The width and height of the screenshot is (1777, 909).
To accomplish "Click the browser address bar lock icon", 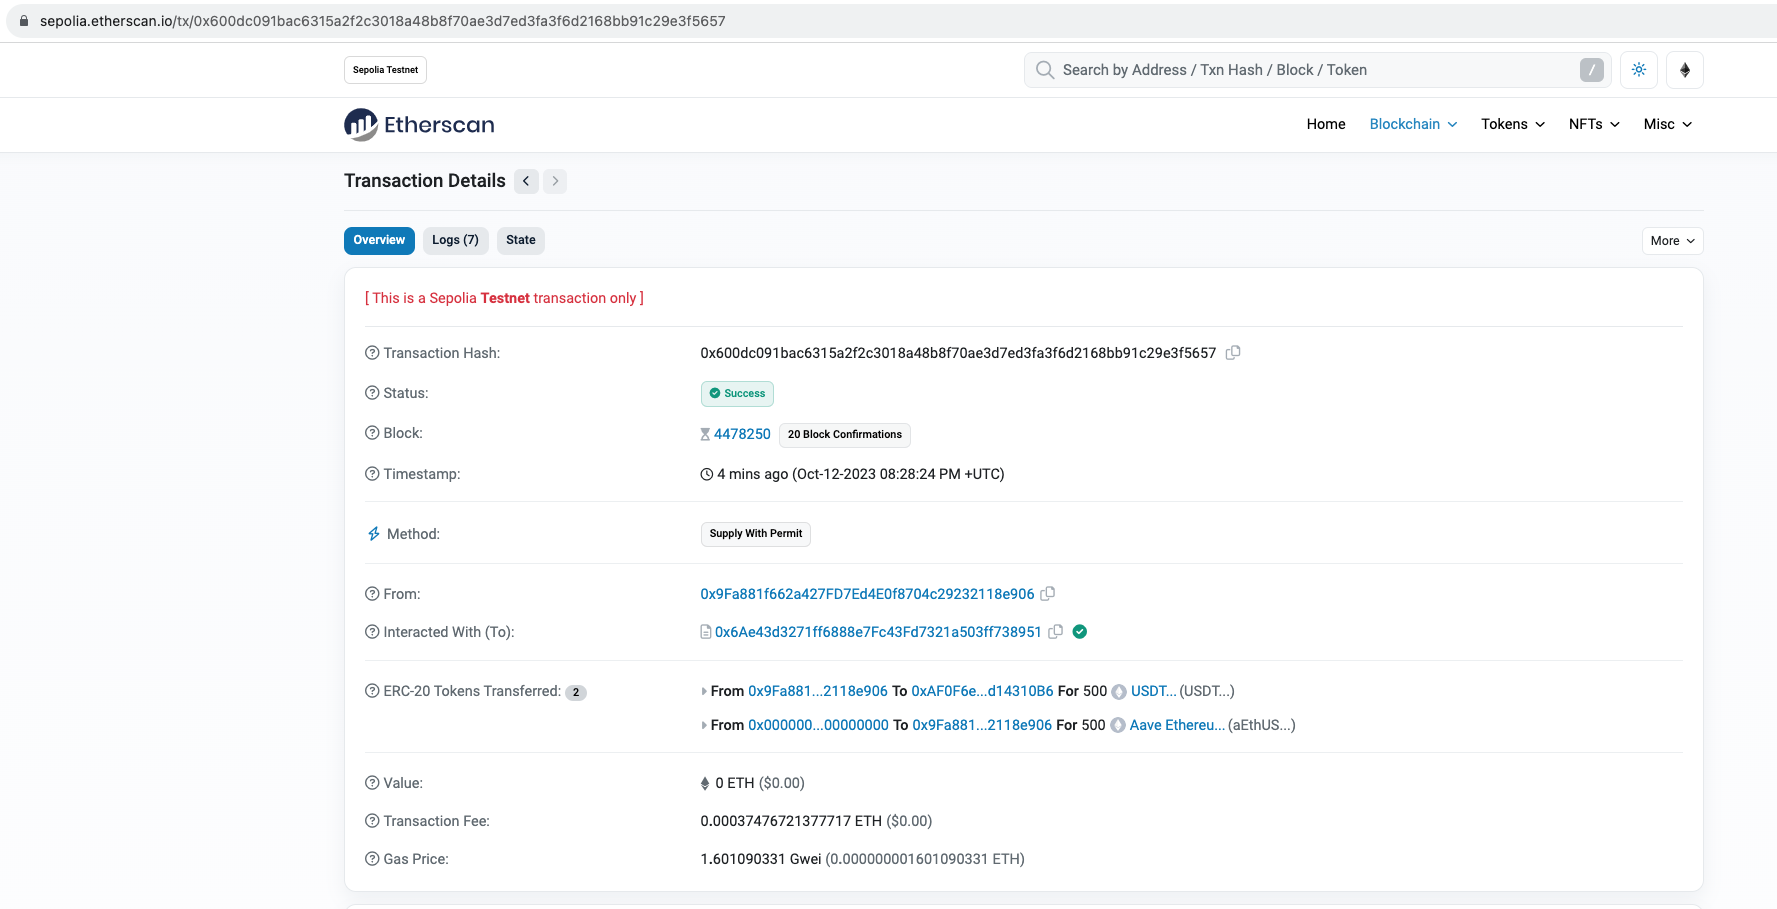I will (24, 21).
